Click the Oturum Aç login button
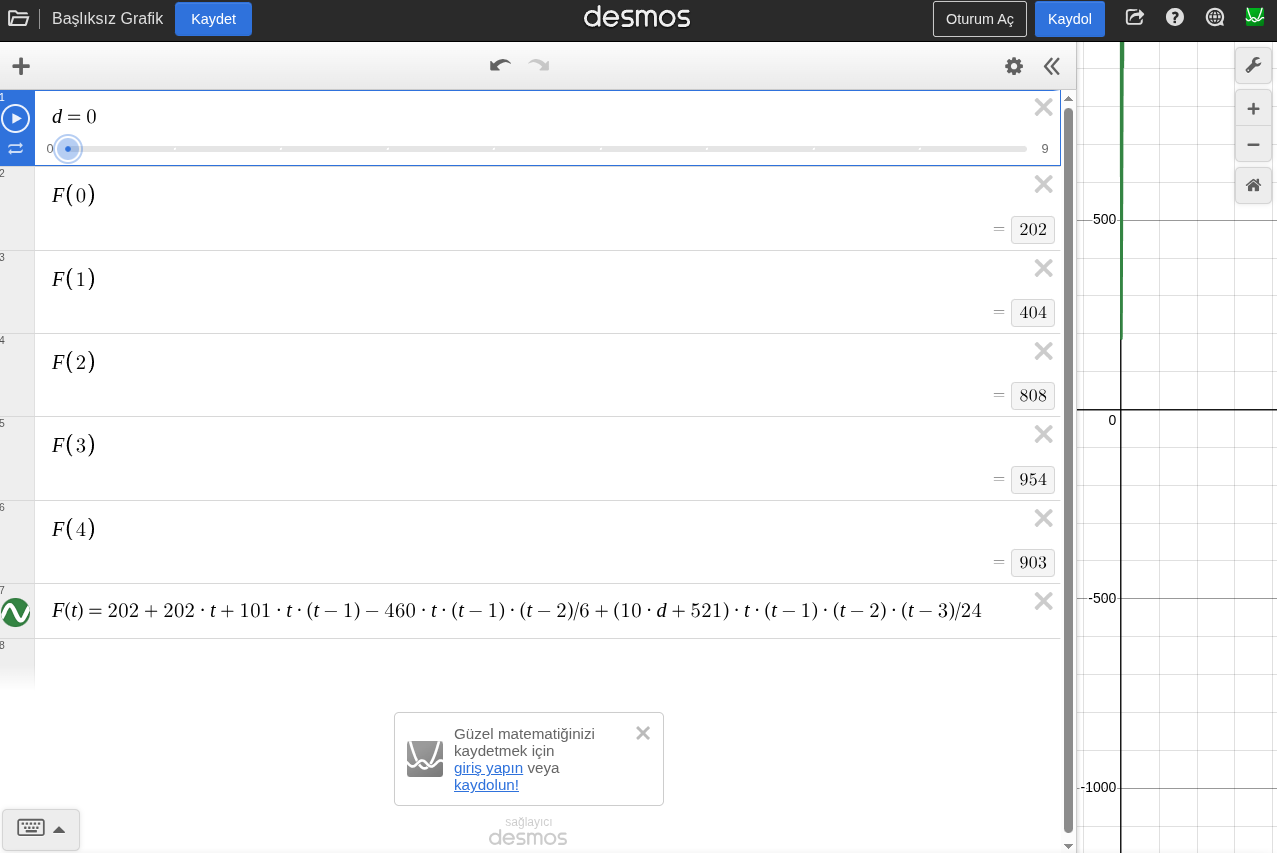The height and width of the screenshot is (853, 1277). click(980, 19)
